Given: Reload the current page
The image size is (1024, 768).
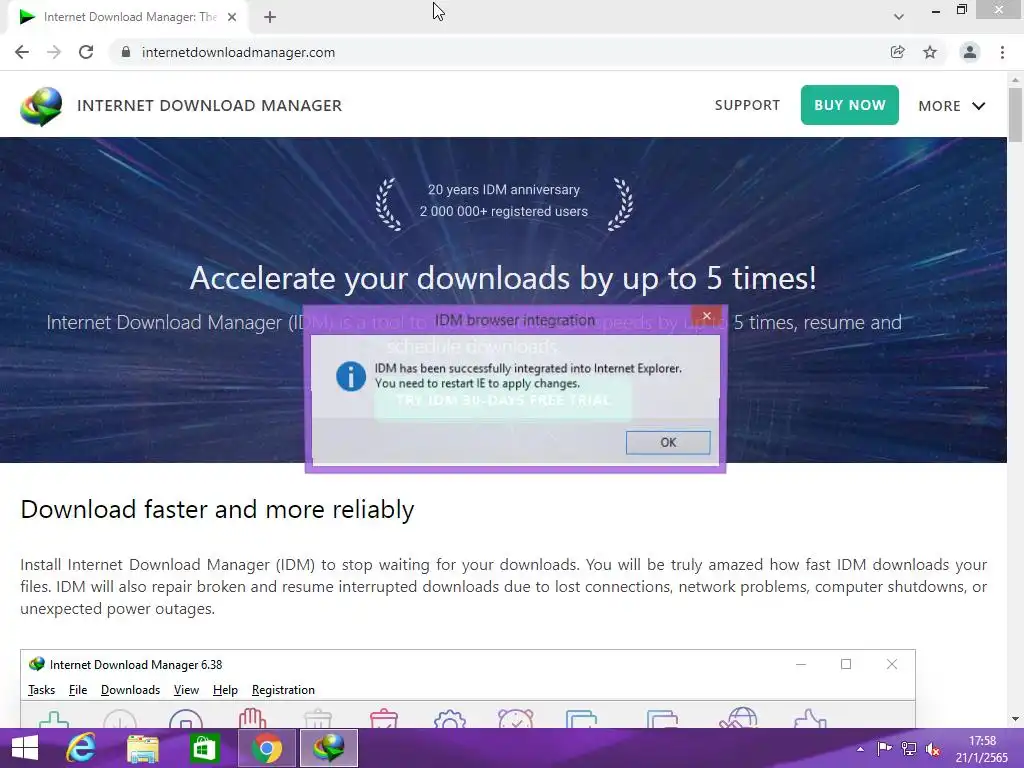Looking at the screenshot, I should pyautogui.click(x=86, y=52).
